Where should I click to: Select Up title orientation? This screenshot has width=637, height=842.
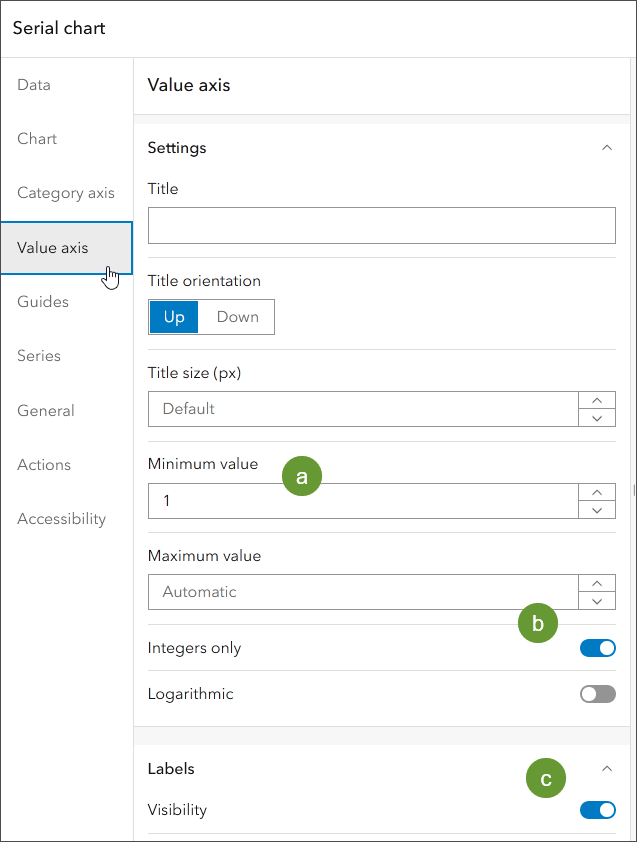(x=174, y=317)
